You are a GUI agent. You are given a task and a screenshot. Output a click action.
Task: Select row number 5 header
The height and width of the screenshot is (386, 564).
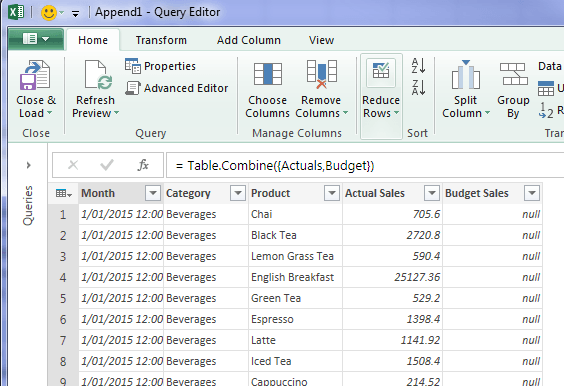coord(63,298)
